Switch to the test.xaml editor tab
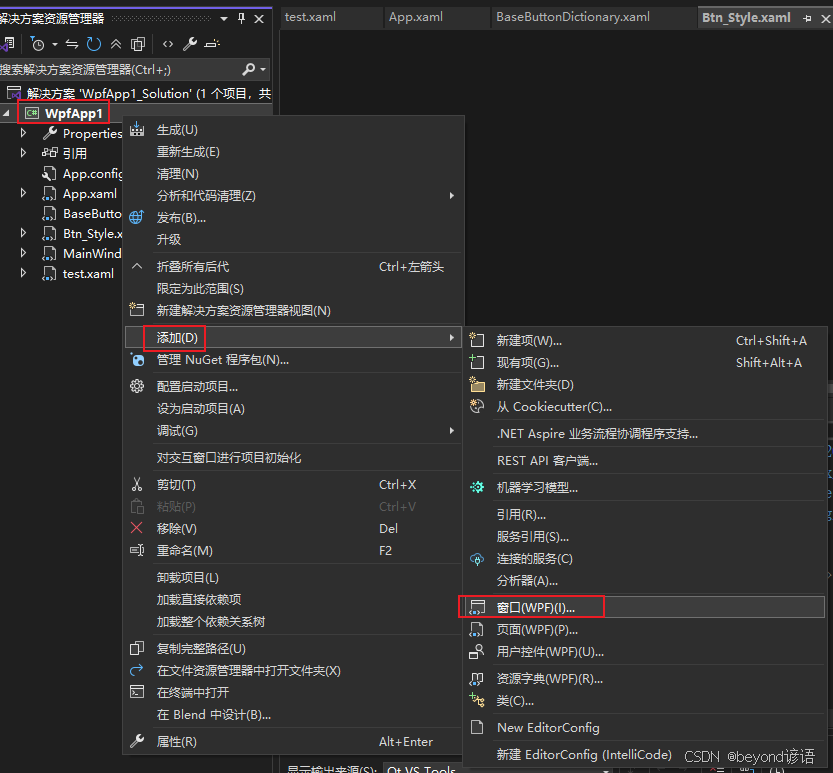 [310, 17]
